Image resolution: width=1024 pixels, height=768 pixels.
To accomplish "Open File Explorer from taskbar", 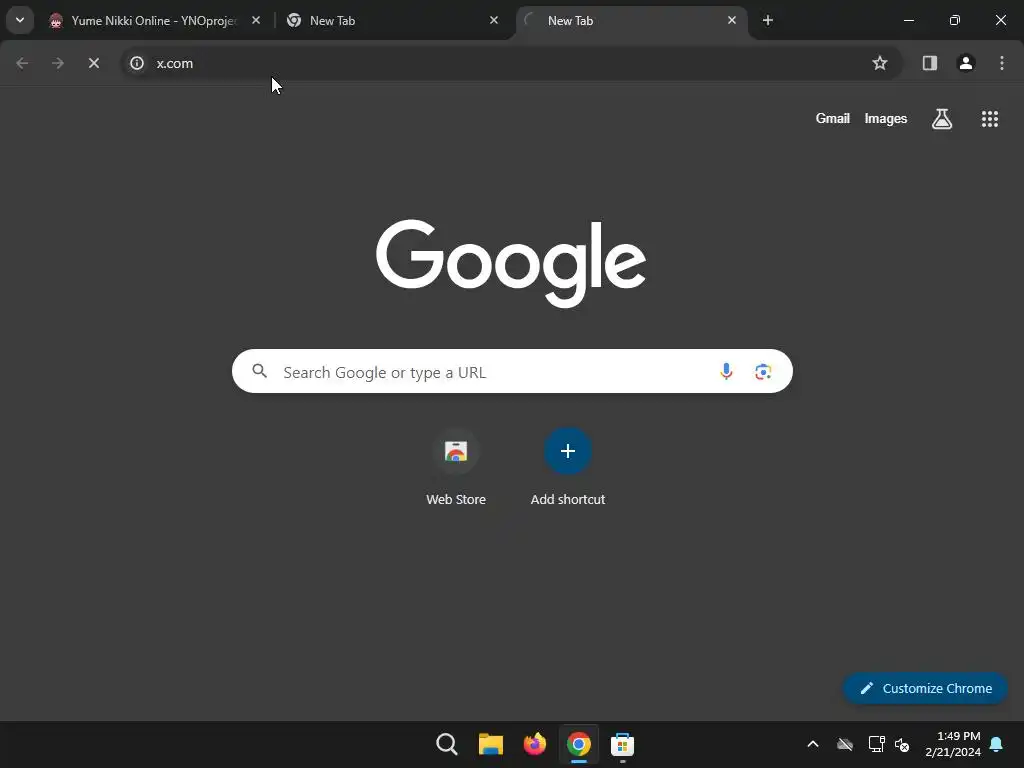I will pos(490,744).
